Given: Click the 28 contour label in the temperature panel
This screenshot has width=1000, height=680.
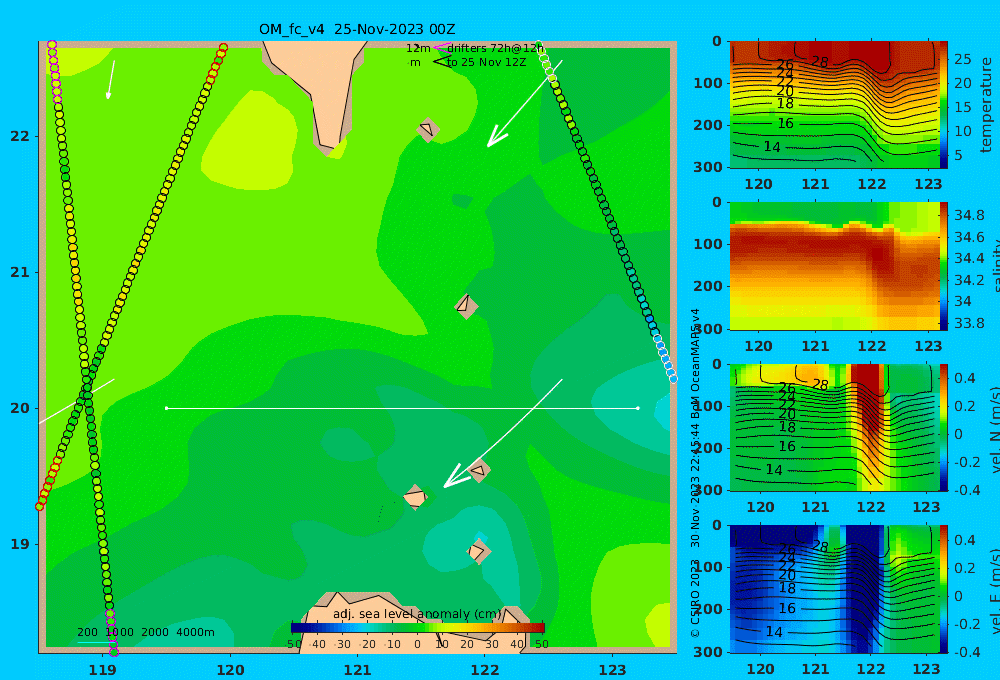Looking at the screenshot, I should pyautogui.click(x=820, y=62).
